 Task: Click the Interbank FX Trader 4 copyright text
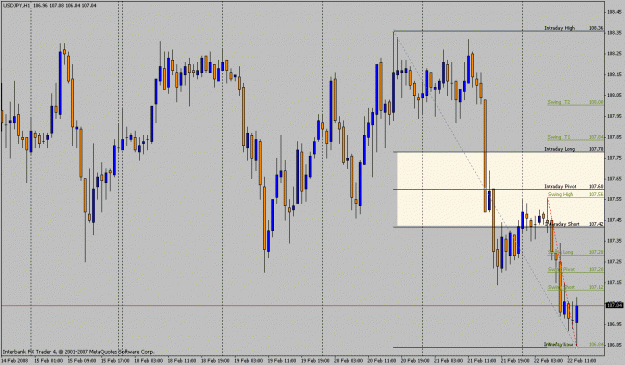click(x=79, y=352)
